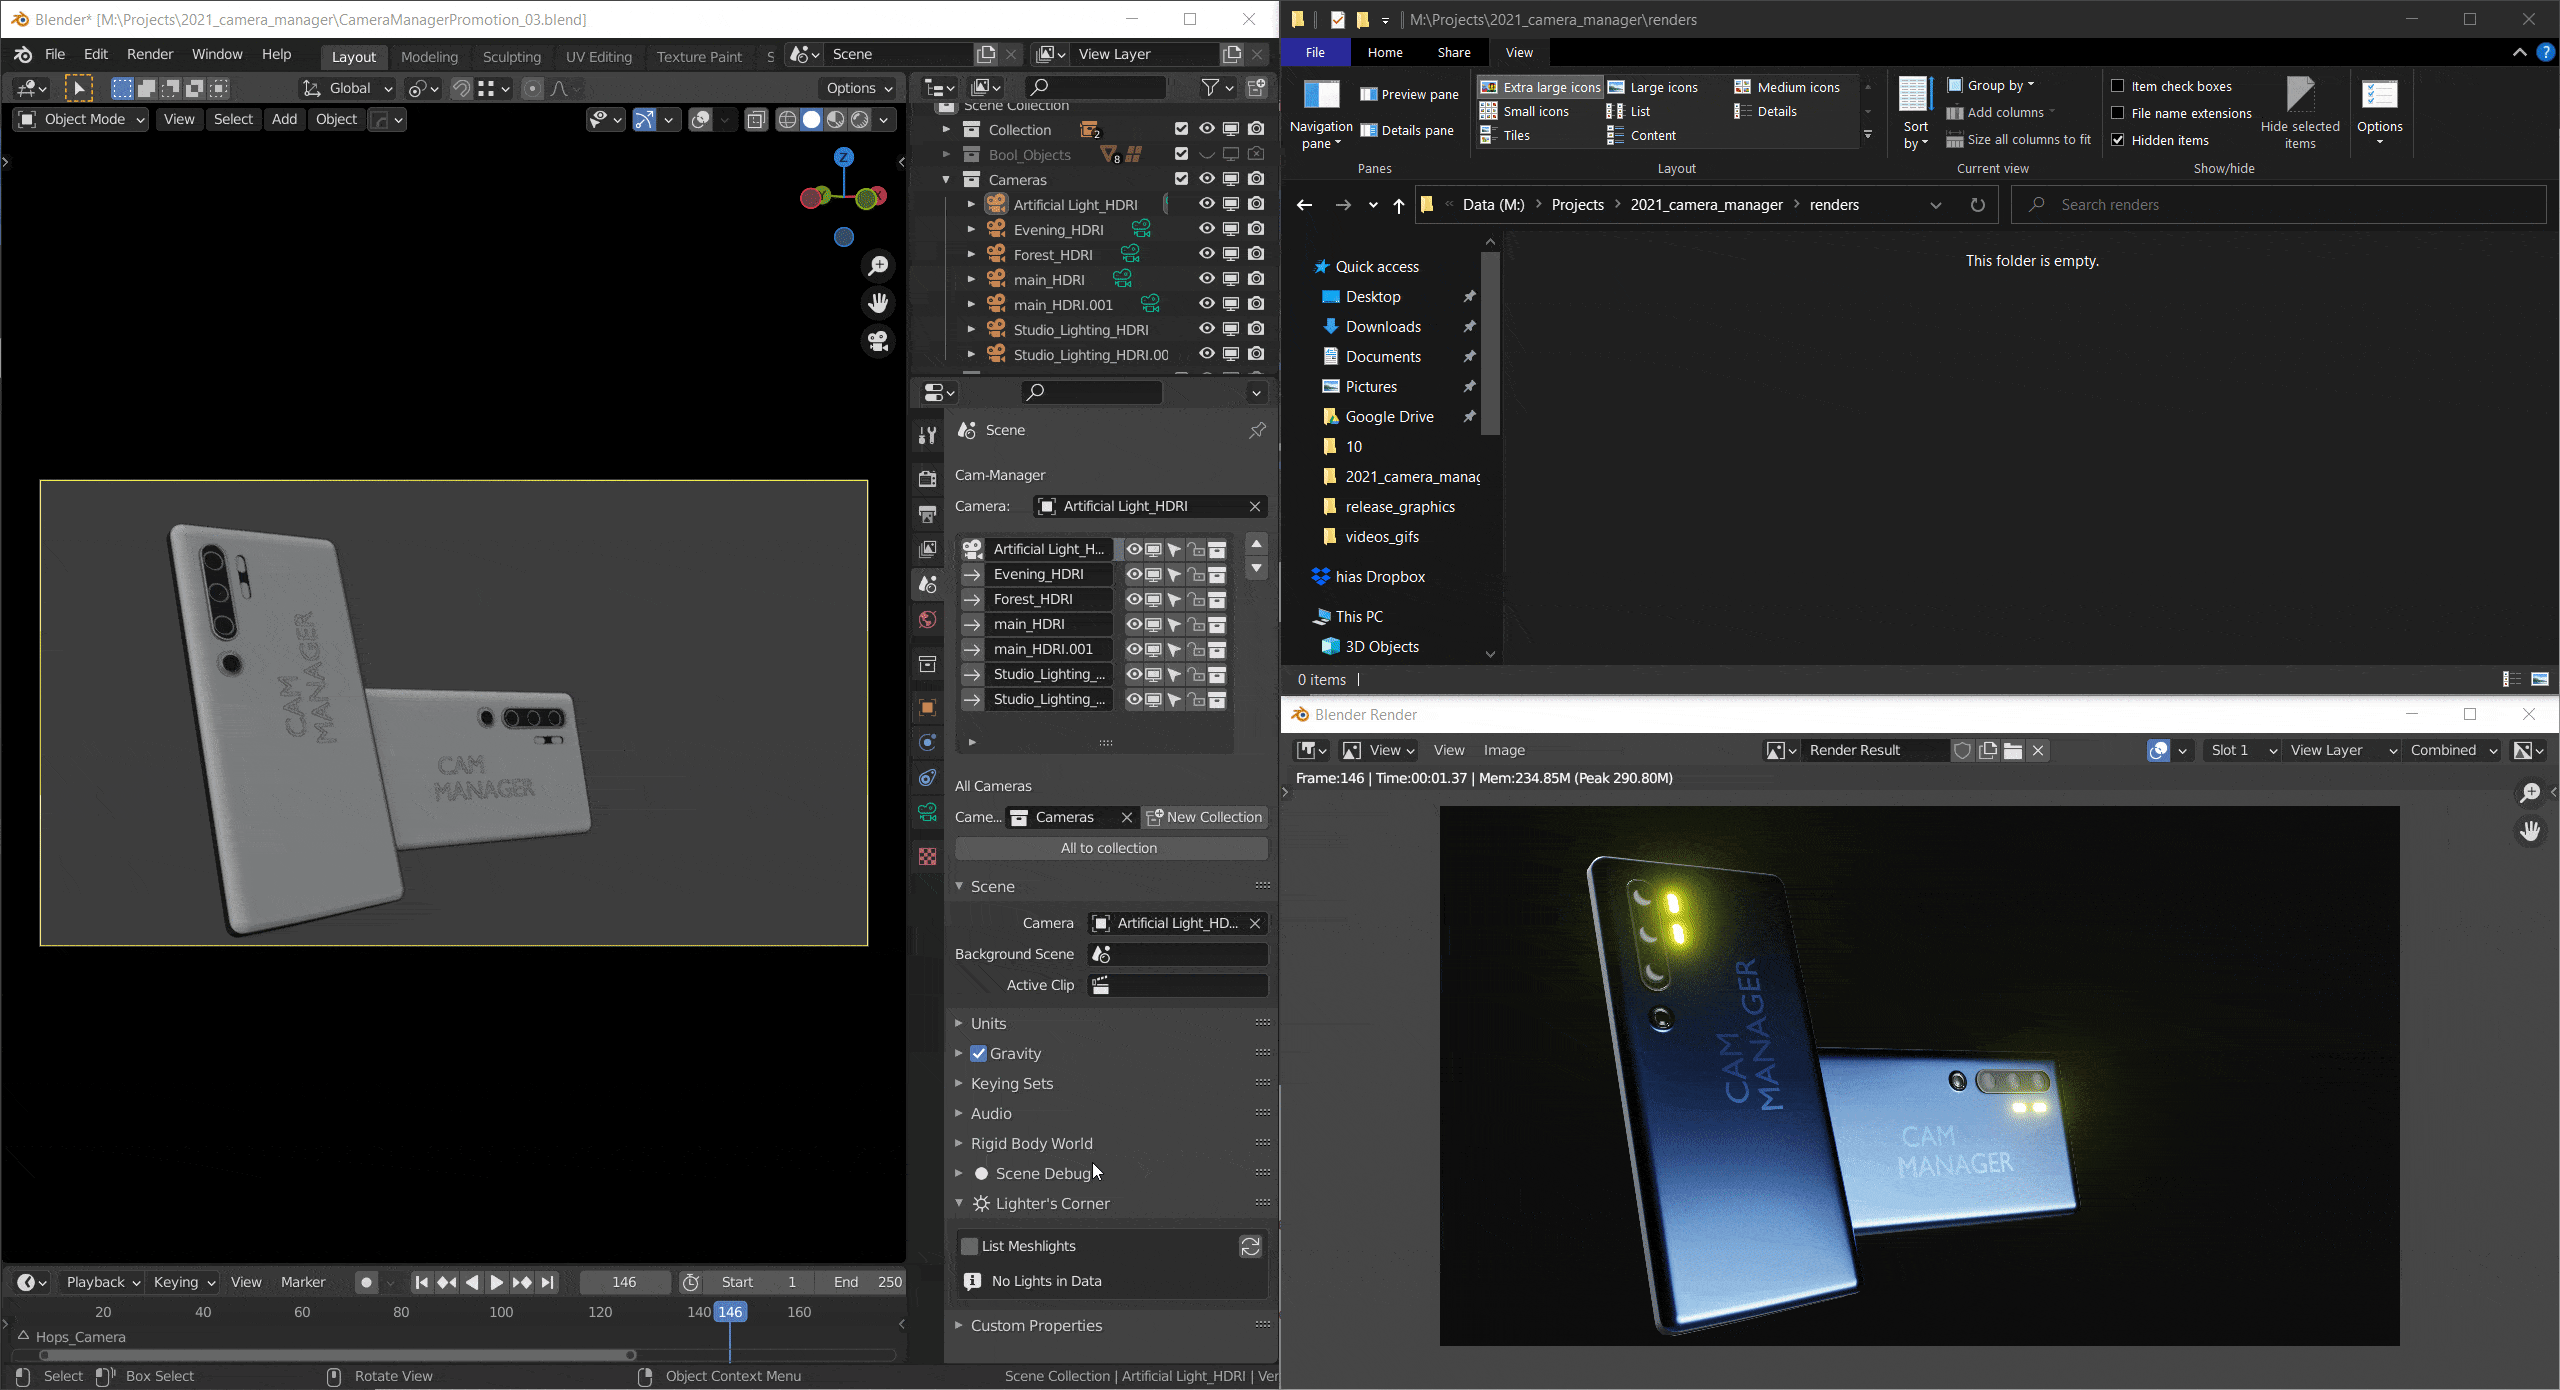Screen dimensions: 2560x1390
Task: Click the All to collection button
Action: click(1110, 848)
